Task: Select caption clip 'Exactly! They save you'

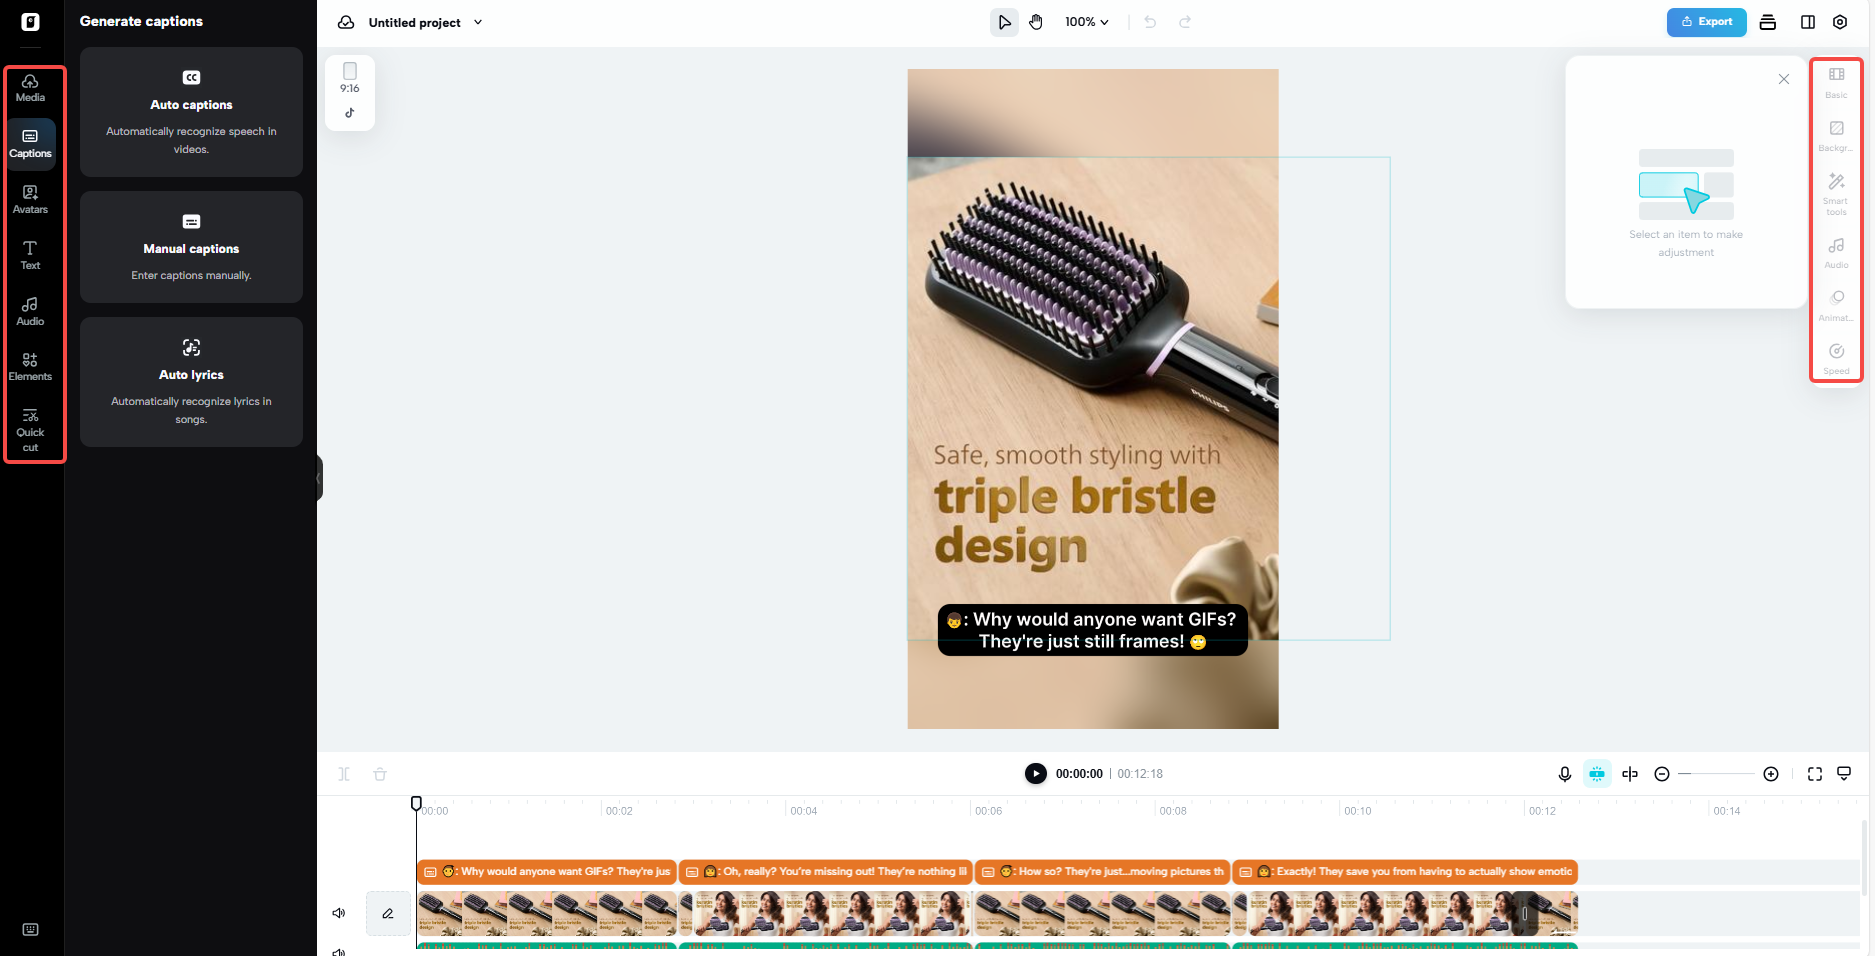Action: pyautogui.click(x=1405, y=872)
